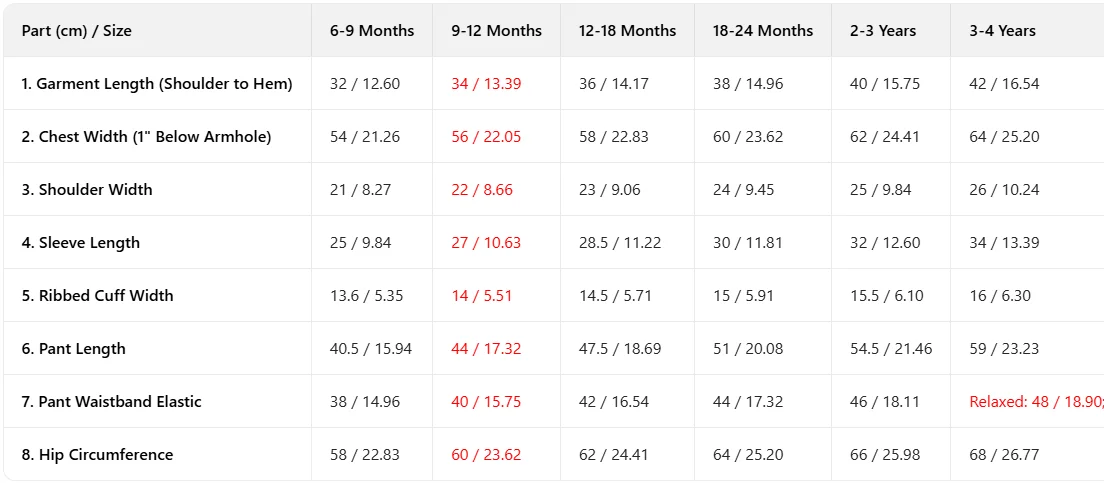Select the Pant Waistband Elastic row label
This screenshot has height=483, width=1104.
tap(111, 402)
